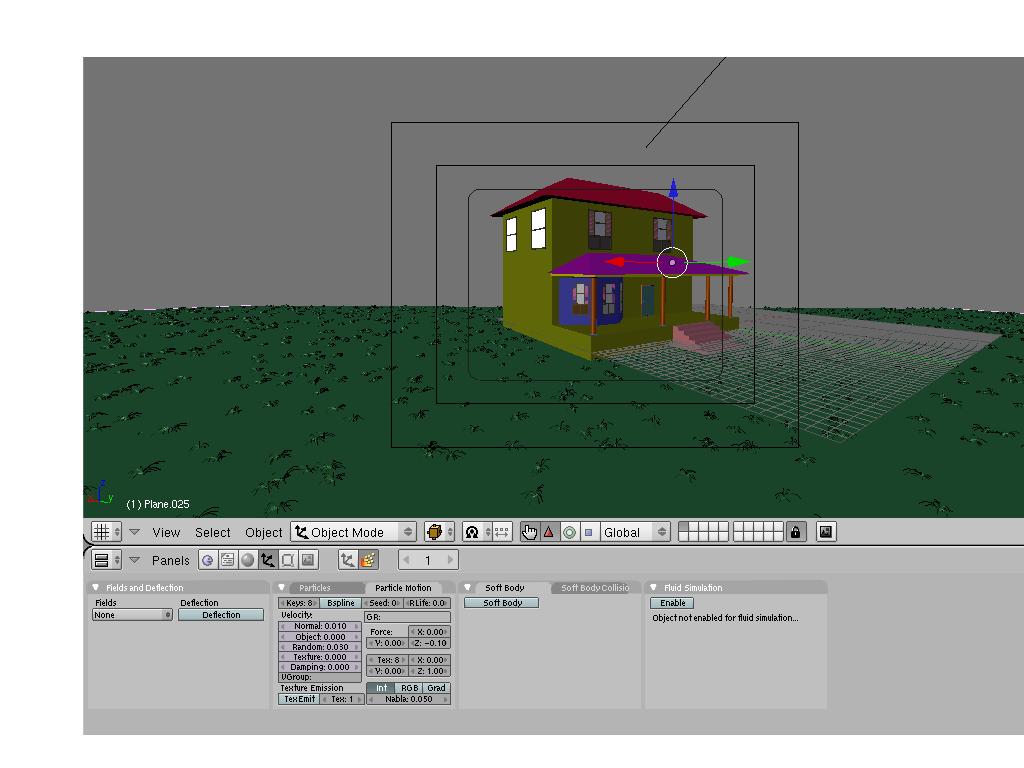
Task: Open the Global orientation dropdown
Action: pos(635,532)
